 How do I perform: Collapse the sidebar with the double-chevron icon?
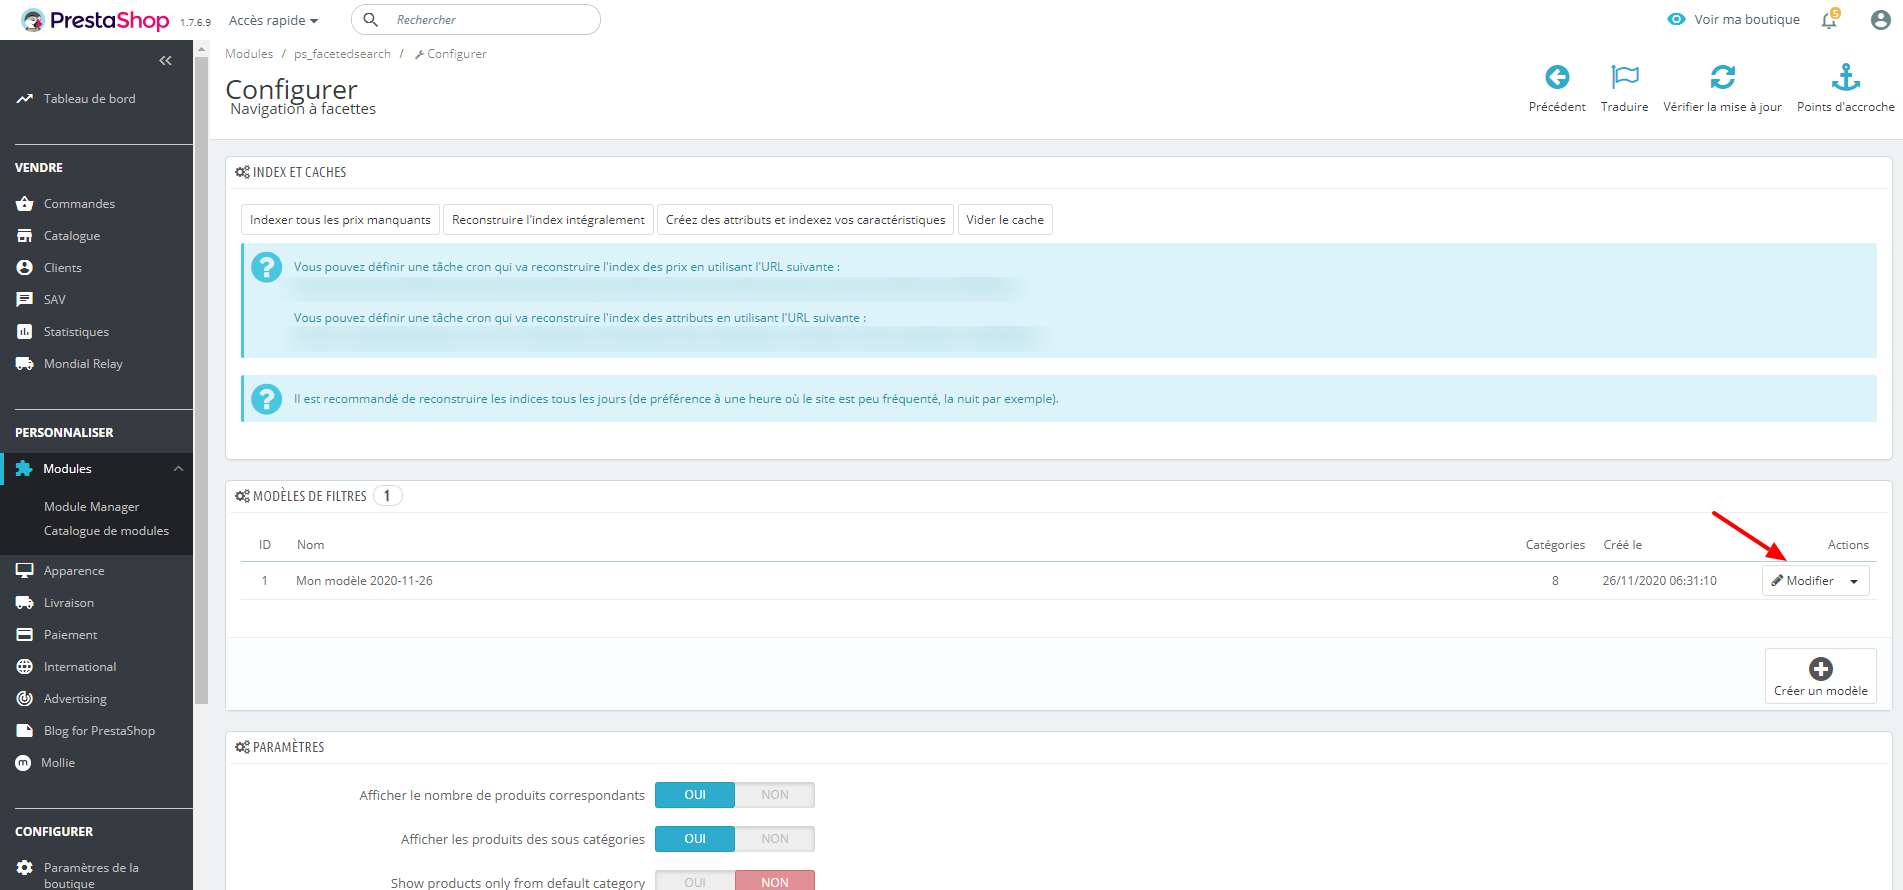[166, 61]
